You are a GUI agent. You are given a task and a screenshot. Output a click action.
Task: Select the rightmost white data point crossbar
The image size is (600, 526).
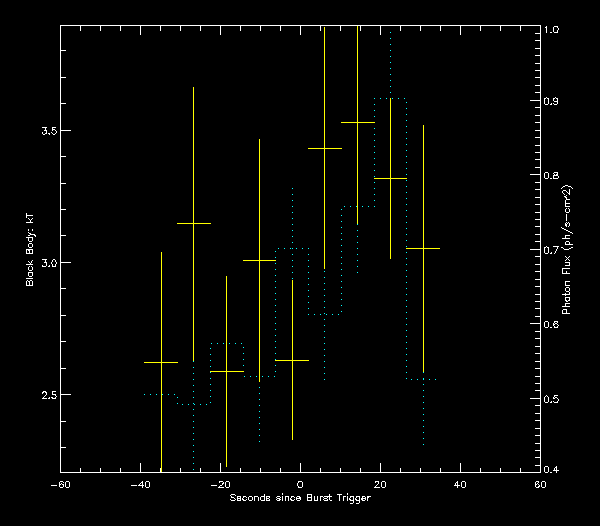click(x=423, y=247)
